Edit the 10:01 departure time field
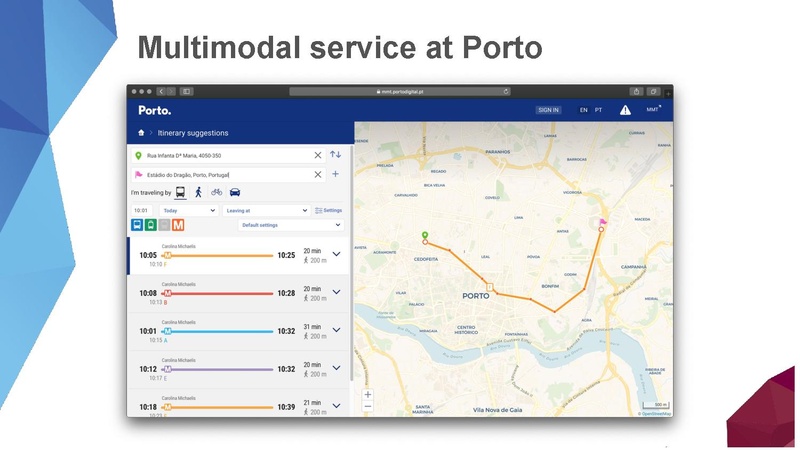The image size is (800, 450). point(142,210)
